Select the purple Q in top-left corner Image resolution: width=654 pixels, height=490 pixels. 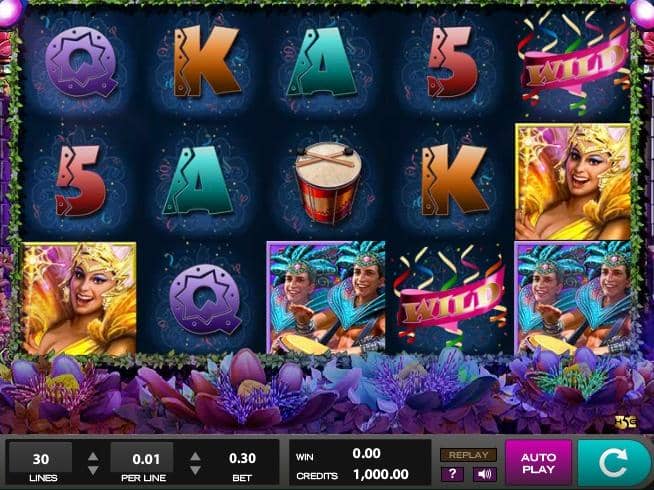tap(80, 61)
